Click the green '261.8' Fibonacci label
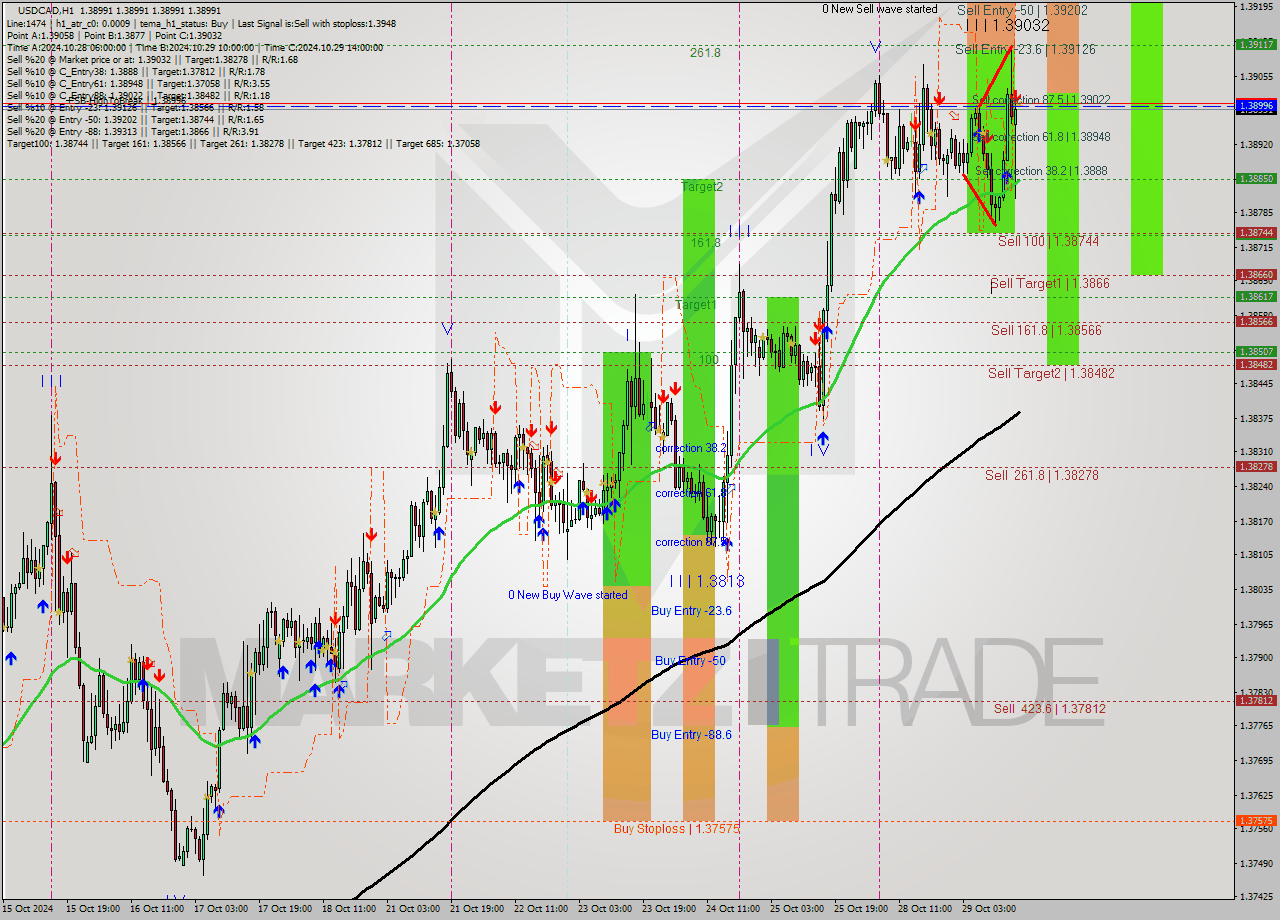This screenshot has height=920, width=1280. click(705, 52)
